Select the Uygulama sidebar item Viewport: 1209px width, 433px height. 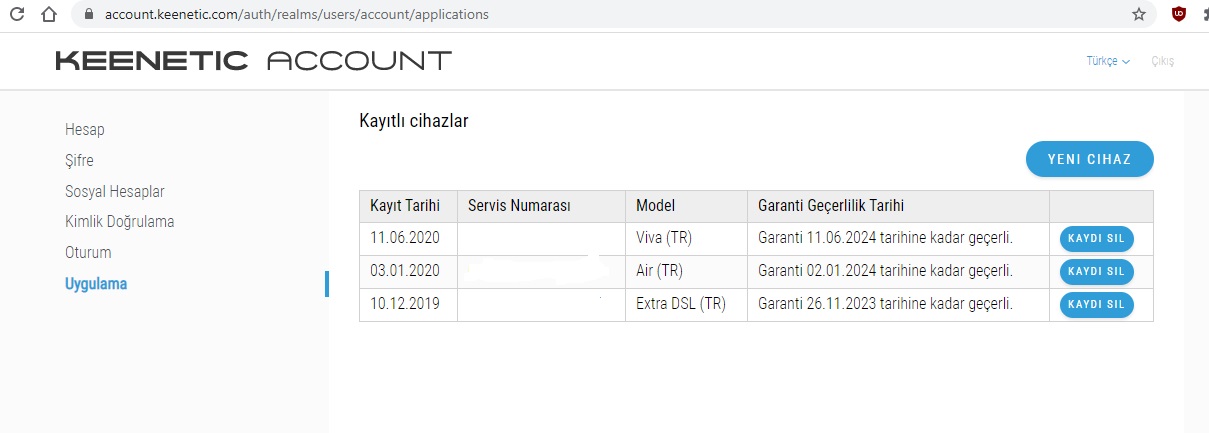(x=96, y=283)
